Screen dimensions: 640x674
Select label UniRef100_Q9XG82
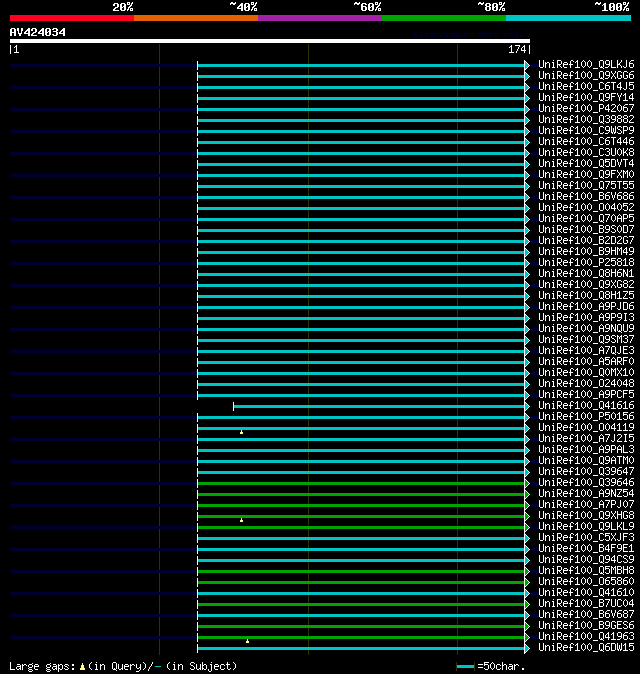pyautogui.click(x=586, y=285)
